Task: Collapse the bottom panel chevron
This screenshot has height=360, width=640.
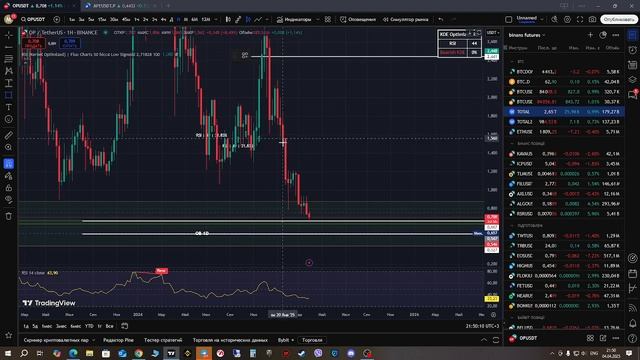Action: point(484,340)
